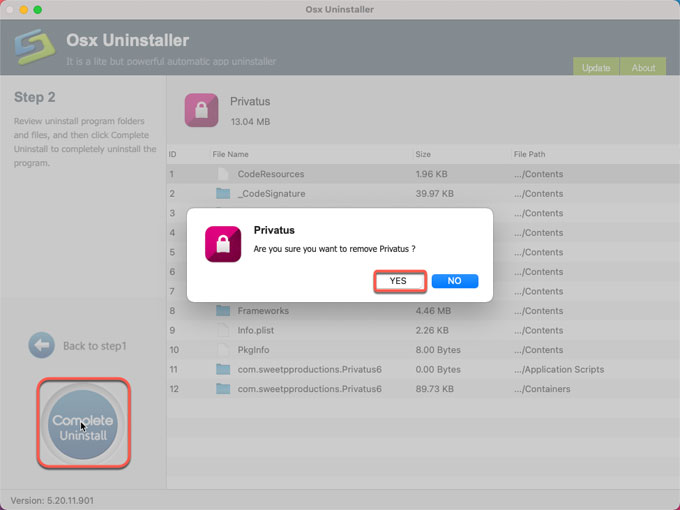Select the CodeResources file name

[271, 174]
